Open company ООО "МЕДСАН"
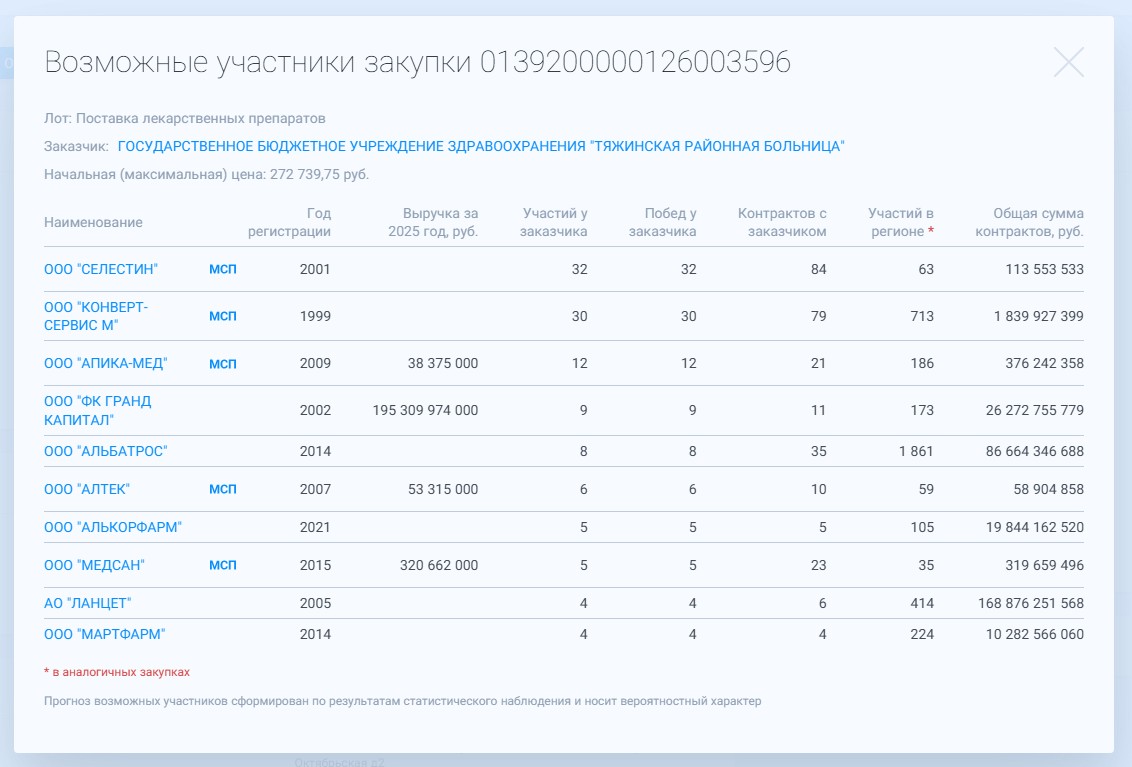Viewport: 1132px width, 767px height. 94,566
